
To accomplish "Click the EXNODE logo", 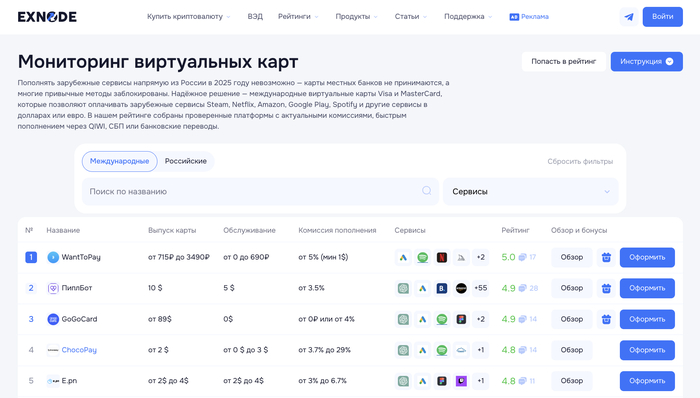I will (47, 17).
